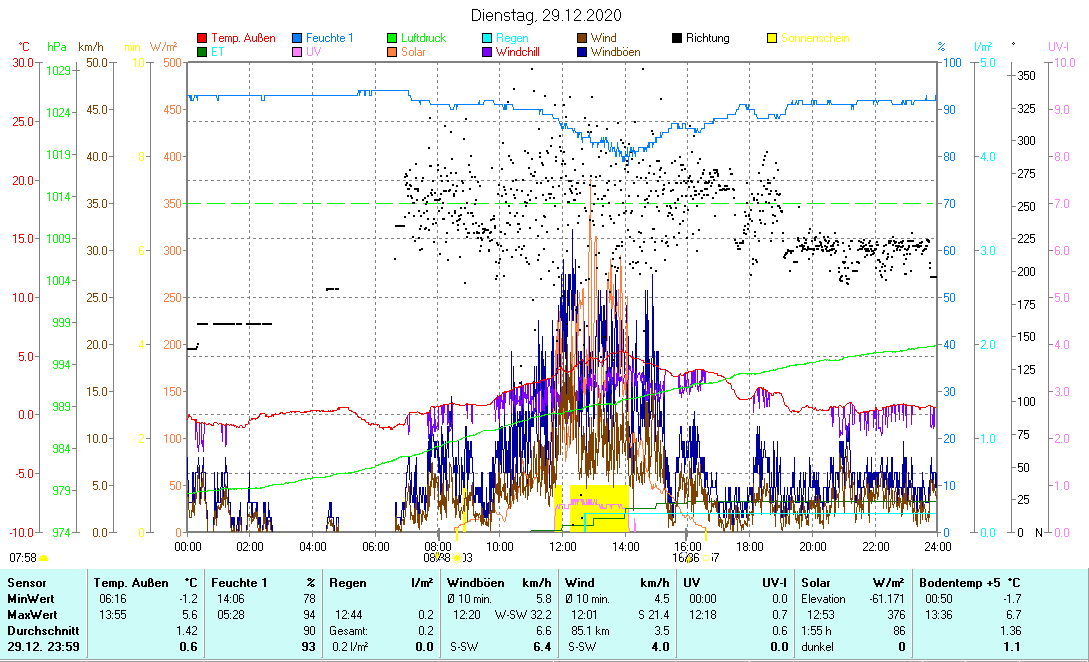Click the dark blue Windböen legend swatch
Viewport: 1089px width, 662px height.
583,52
